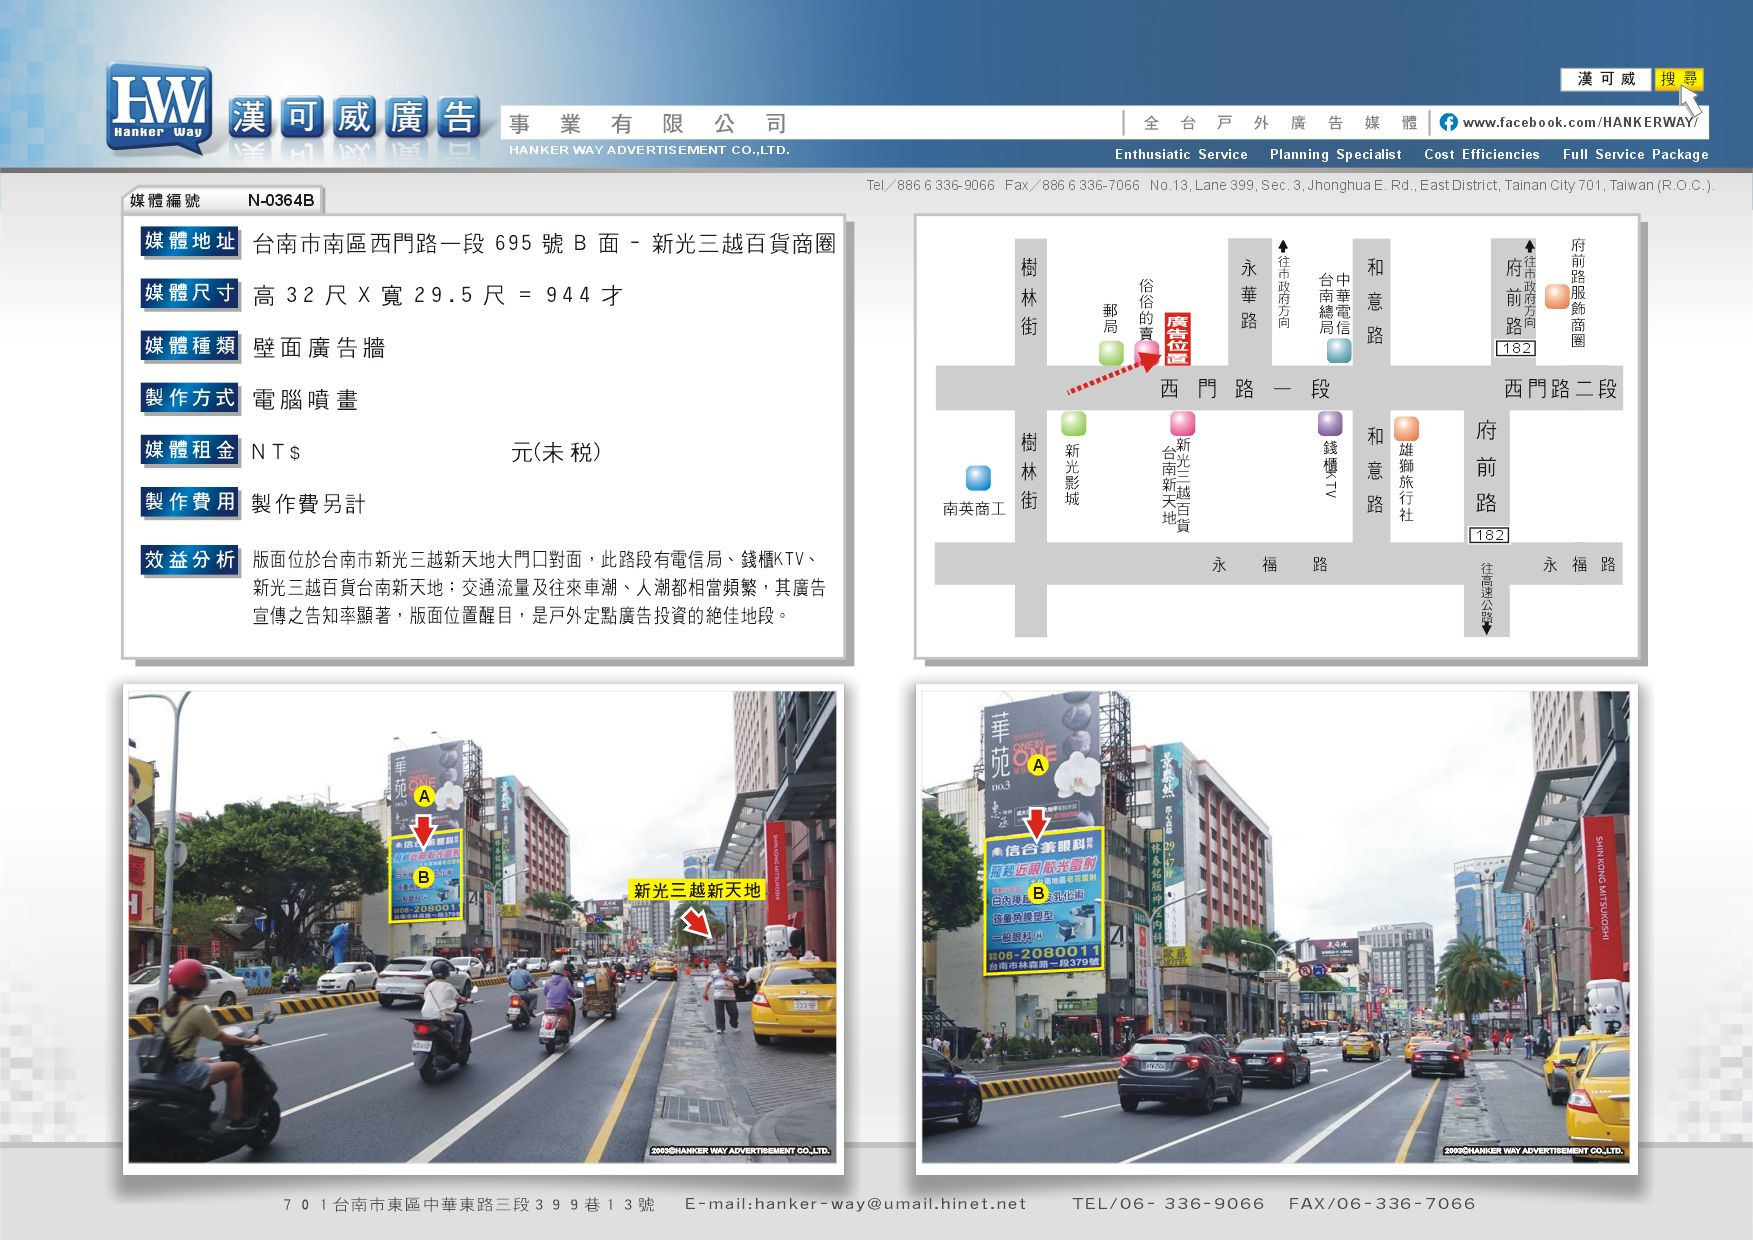Click the 製作費用 label
The height and width of the screenshot is (1240, 1753).
coord(190,502)
